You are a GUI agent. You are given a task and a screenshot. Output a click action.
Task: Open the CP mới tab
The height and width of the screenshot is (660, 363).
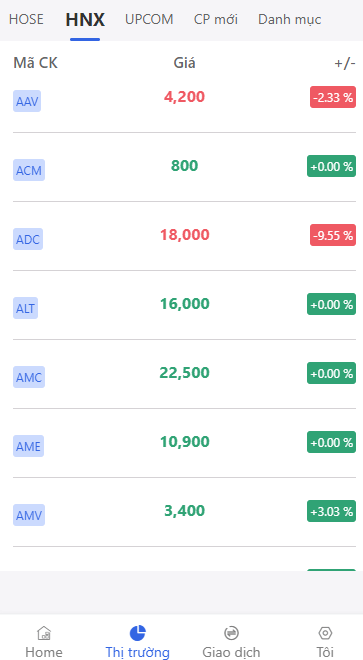pyautogui.click(x=216, y=19)
